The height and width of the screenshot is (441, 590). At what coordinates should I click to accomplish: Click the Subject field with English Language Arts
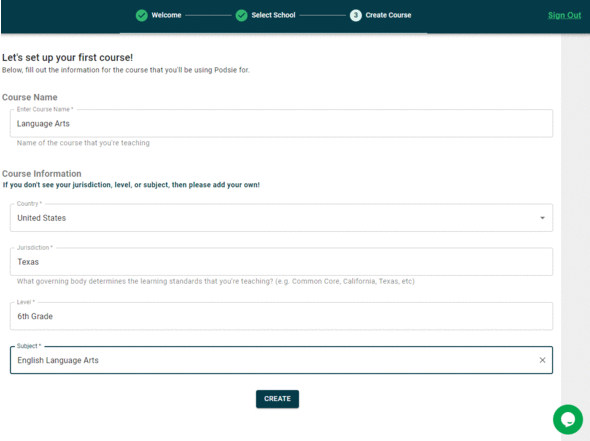(281, 360)
